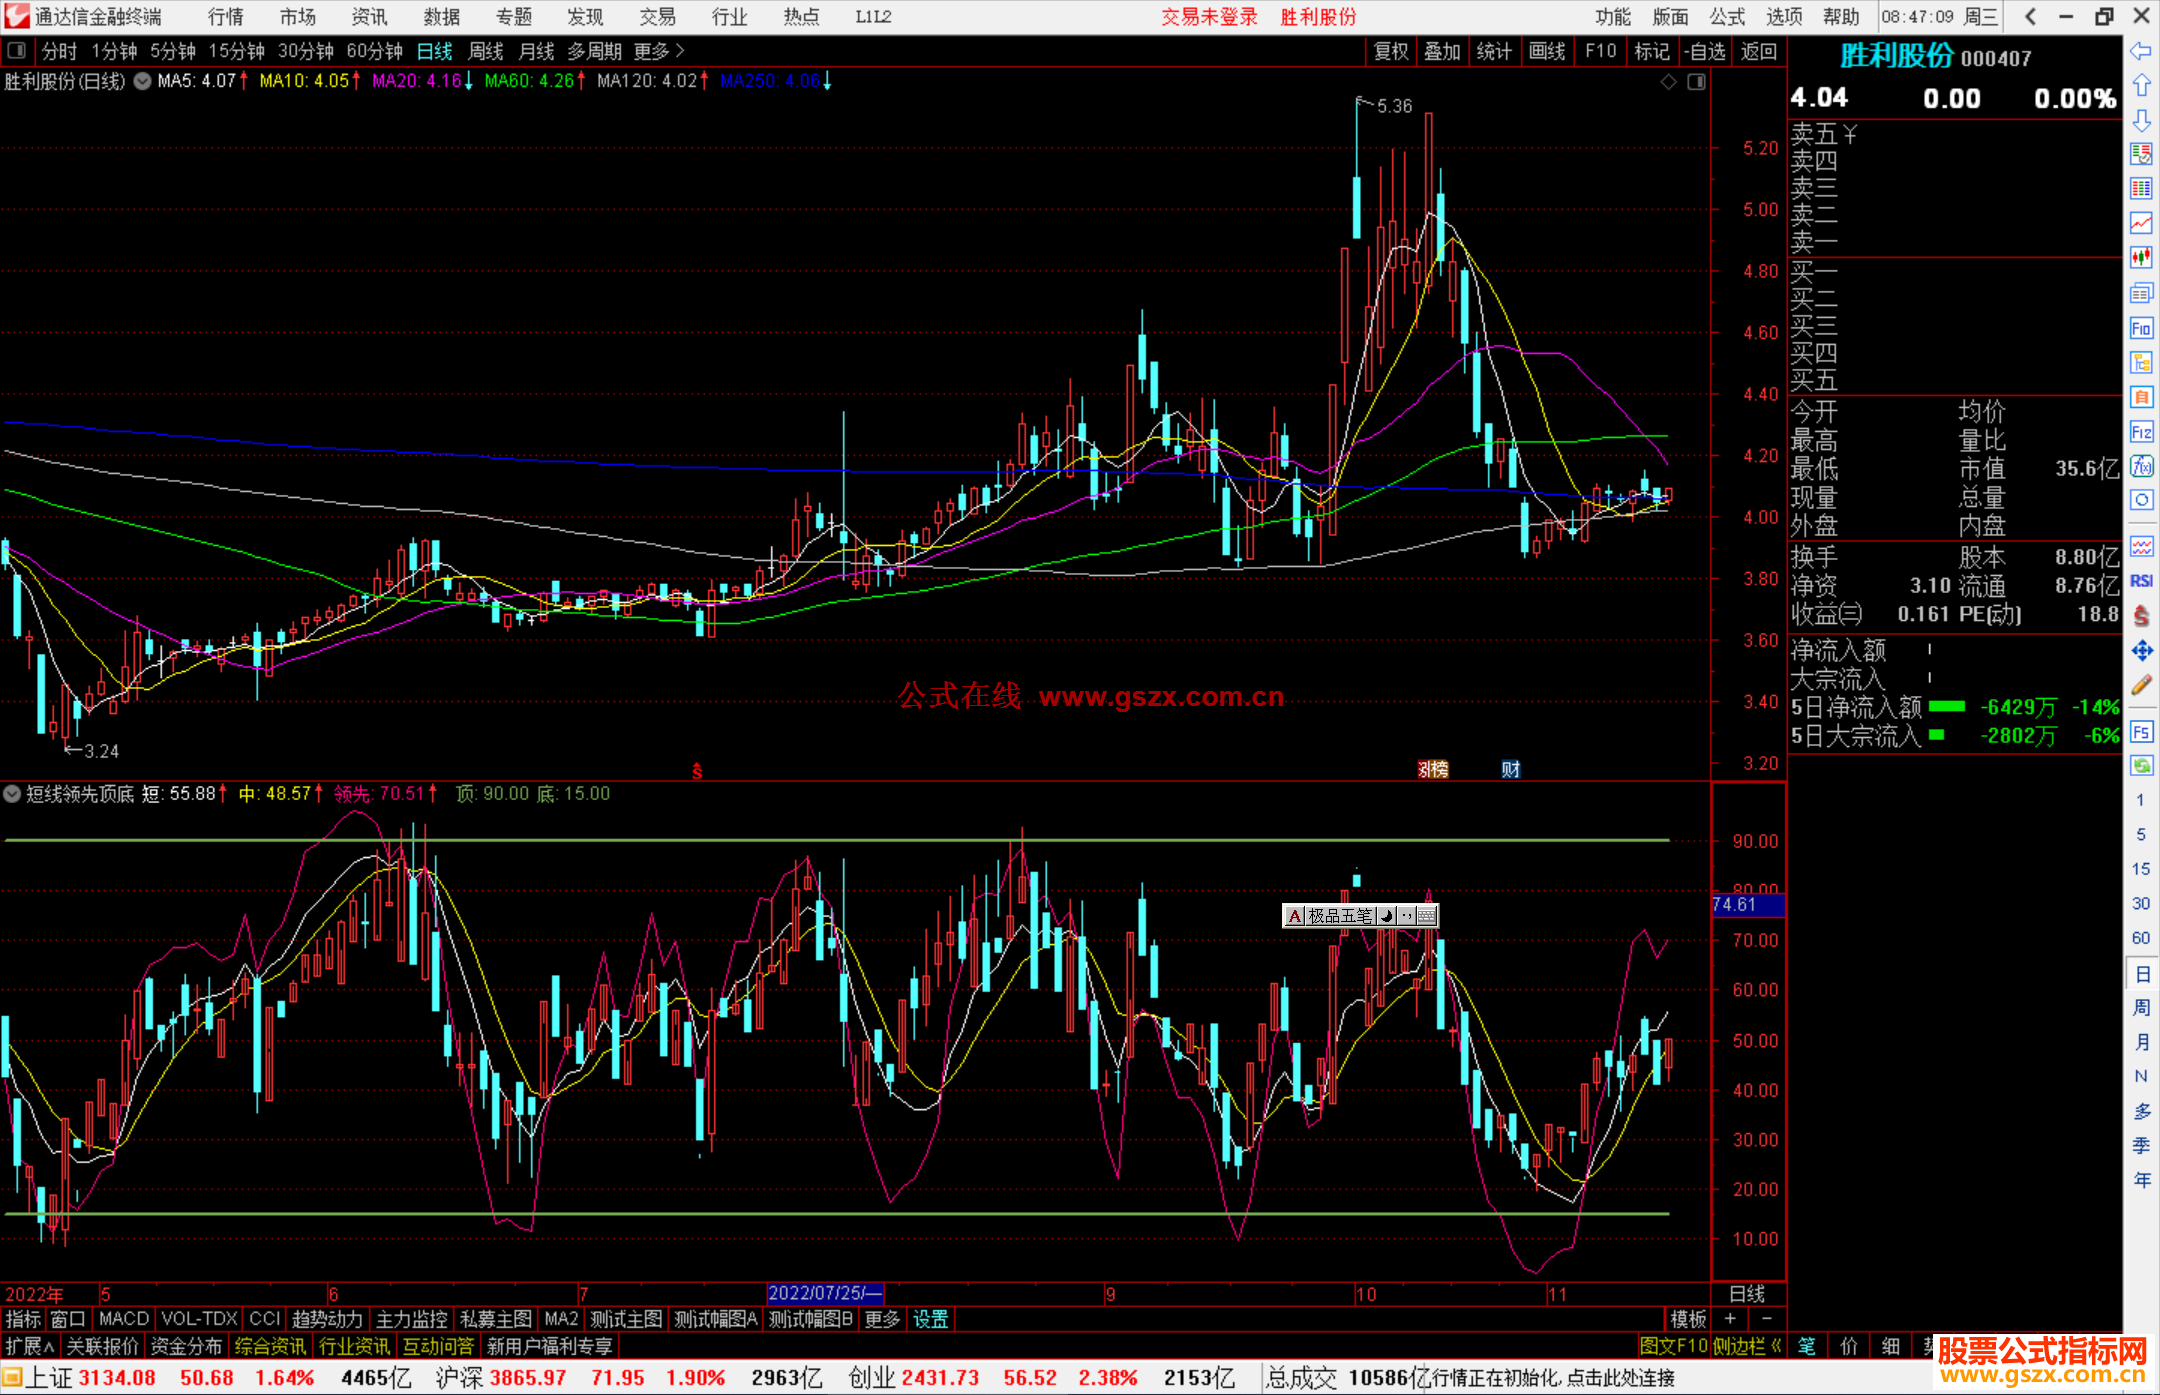This screenshot has width=2160, height=1395.
Task: Click the green refresh sidebar icon
Action: pyautogui.click(x=2141, y=766)
